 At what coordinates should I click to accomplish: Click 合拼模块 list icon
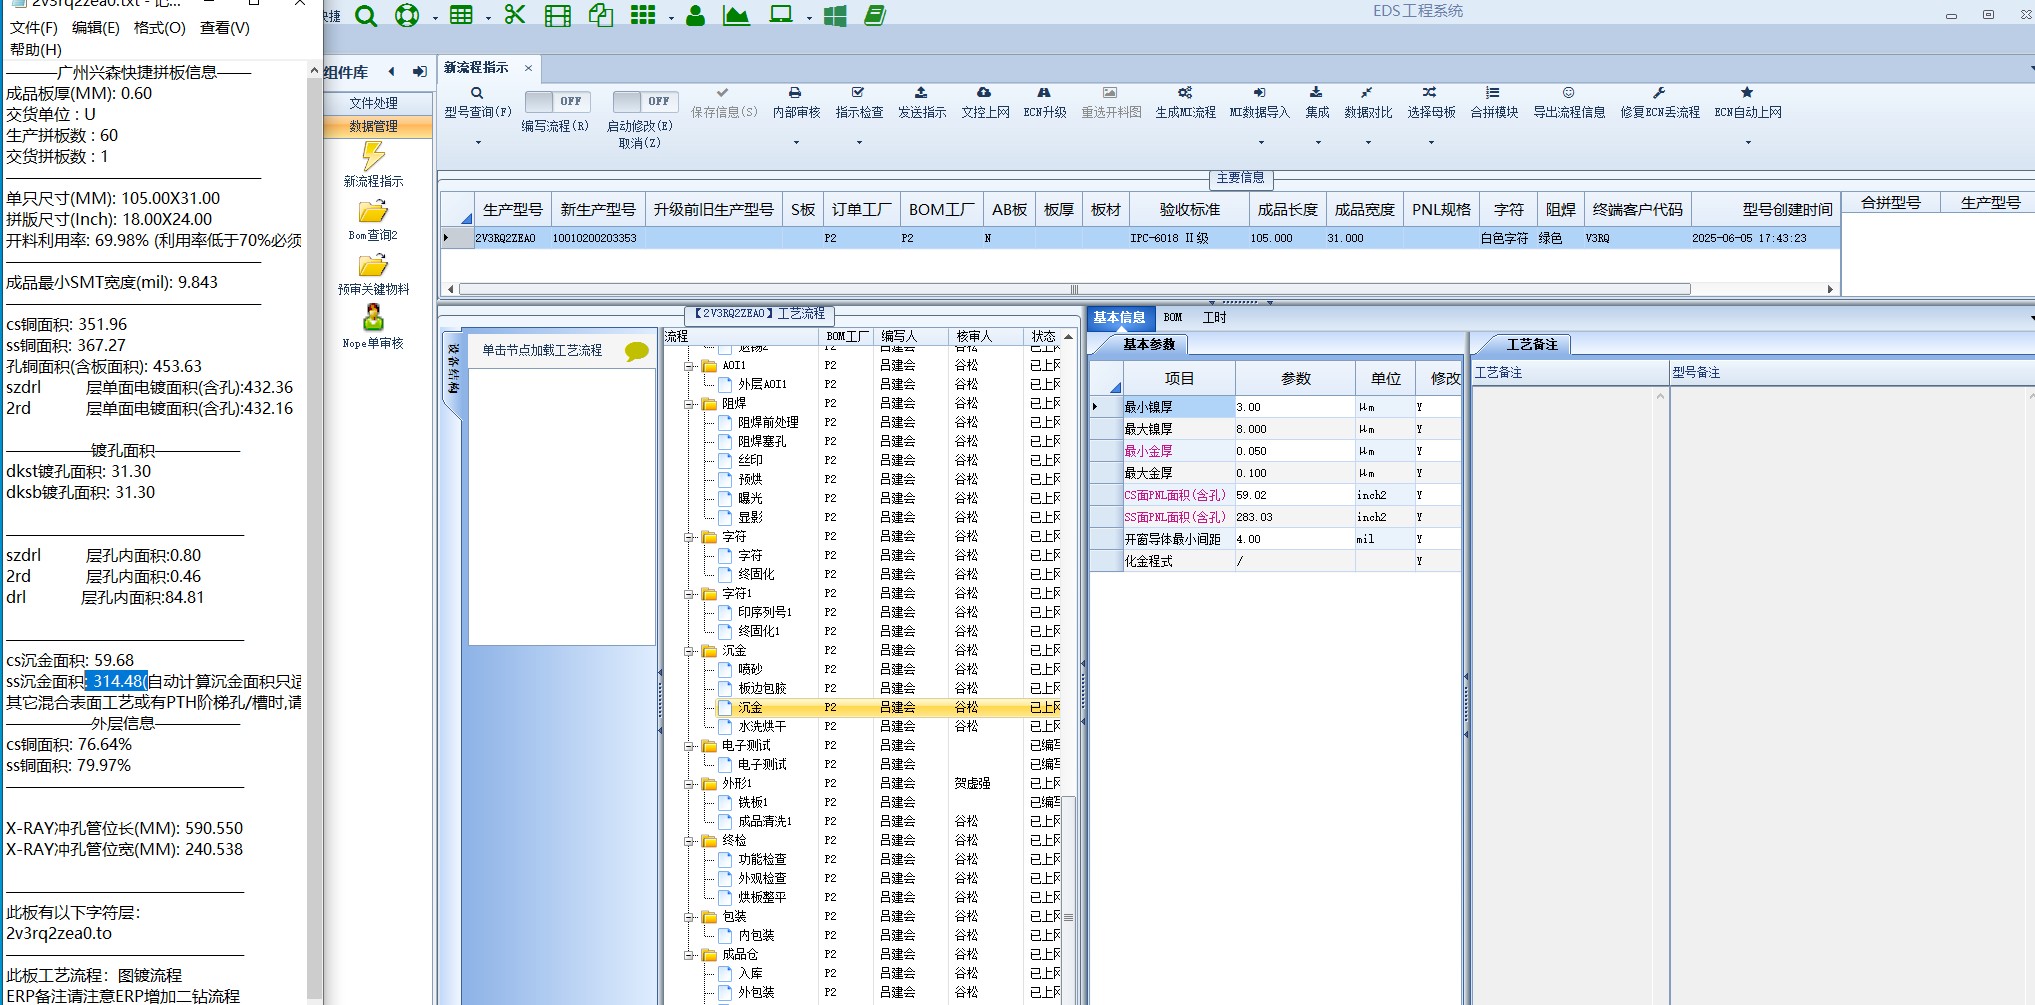pyautogui.click(x=1494, y=102)
